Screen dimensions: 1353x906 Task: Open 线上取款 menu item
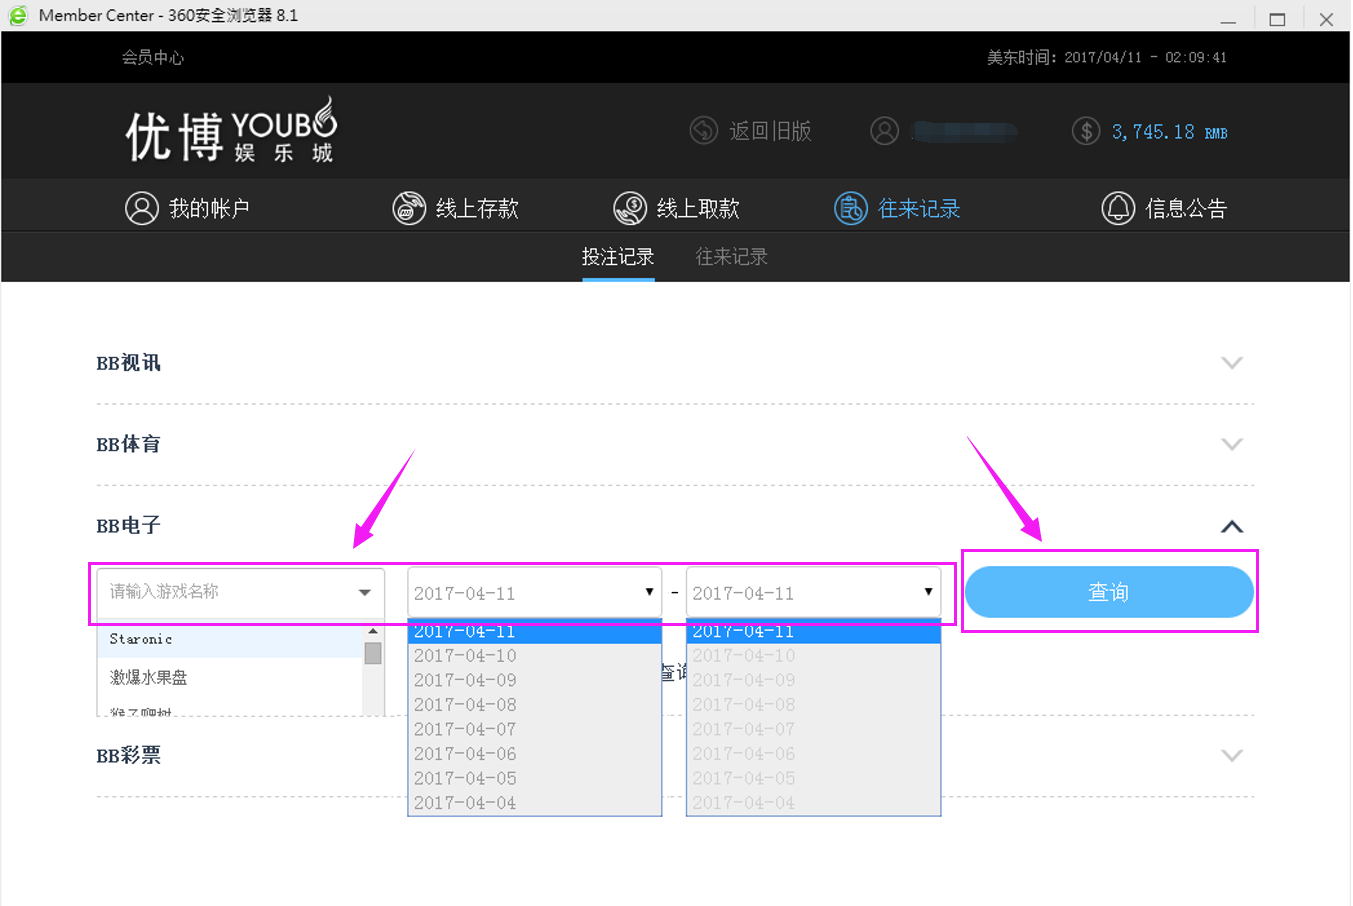pos(676,208)
